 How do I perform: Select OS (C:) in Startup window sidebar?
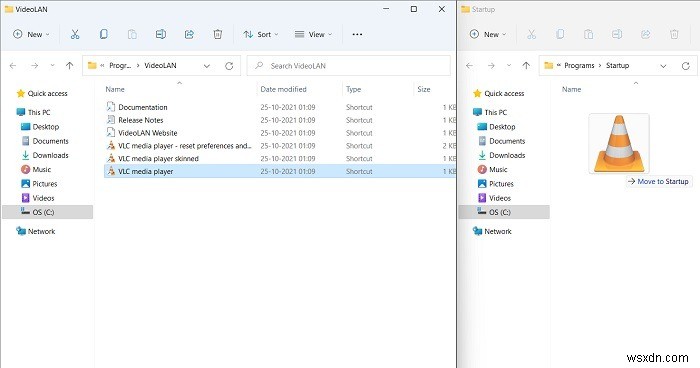pos(504,212)
